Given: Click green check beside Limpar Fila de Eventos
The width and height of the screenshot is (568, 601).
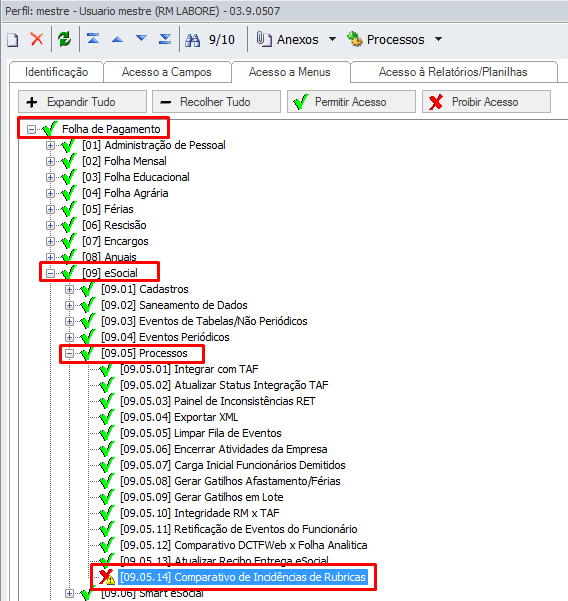Looking at the screenshot, I should tap(107, 433).
